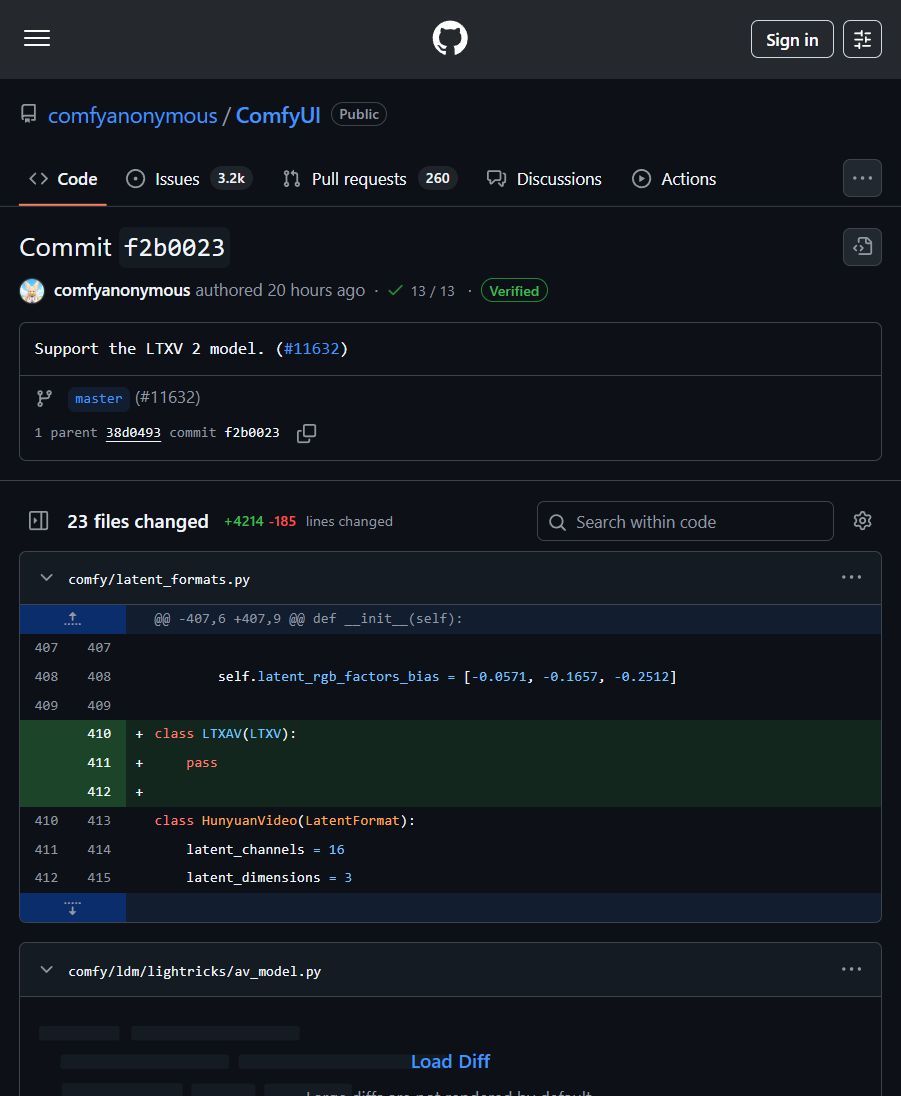Focus the Search within code field
Image resolution: width=901 pixels, height=1096 pixels.
(685, 521)
